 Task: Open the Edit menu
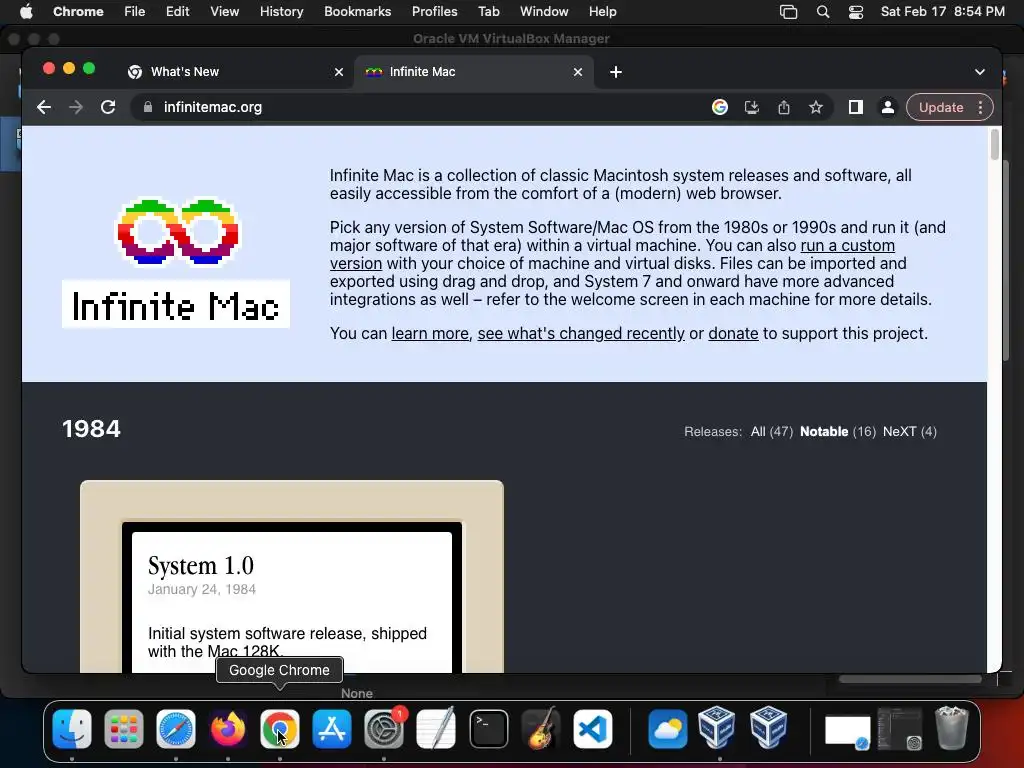[178, 12]
